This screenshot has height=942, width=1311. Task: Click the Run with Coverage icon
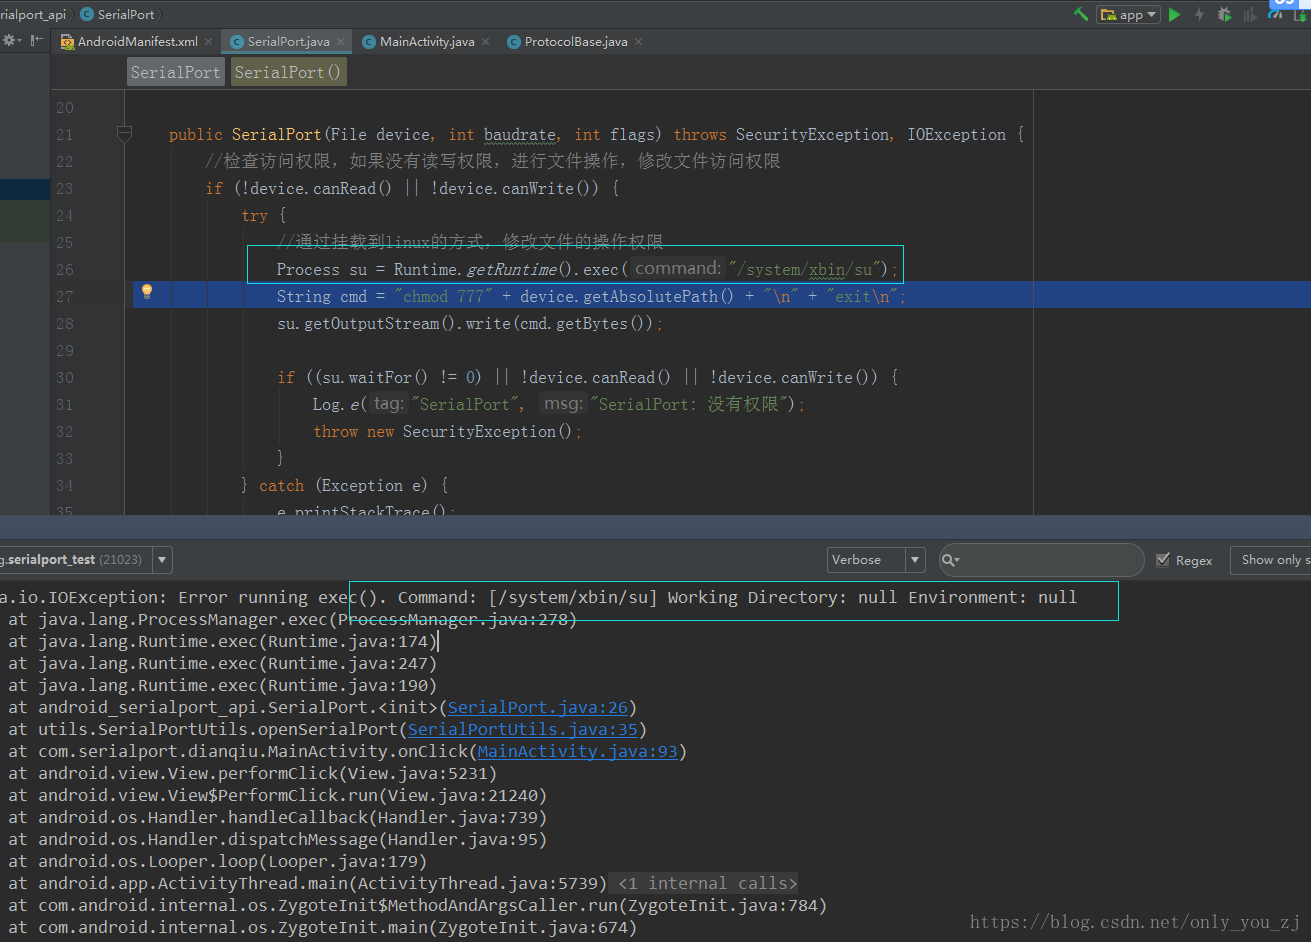click(1248, 14)
